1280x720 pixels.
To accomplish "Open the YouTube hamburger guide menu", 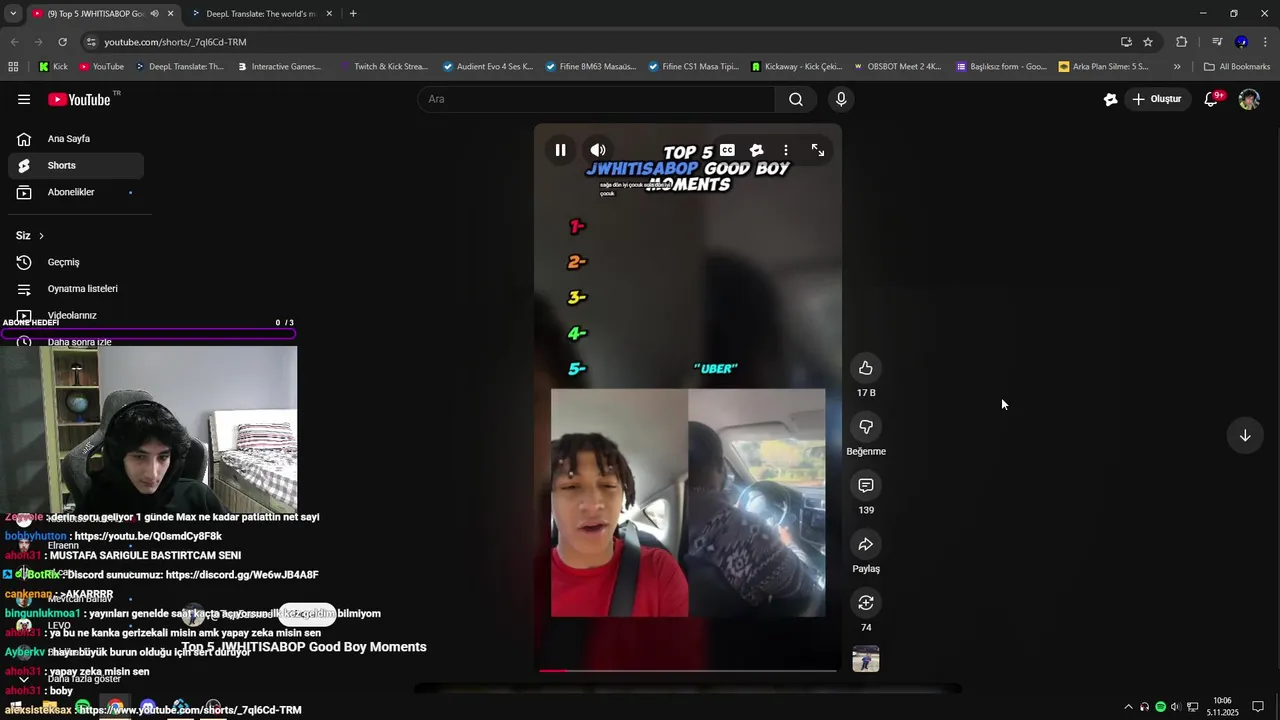I will [24, 99].
